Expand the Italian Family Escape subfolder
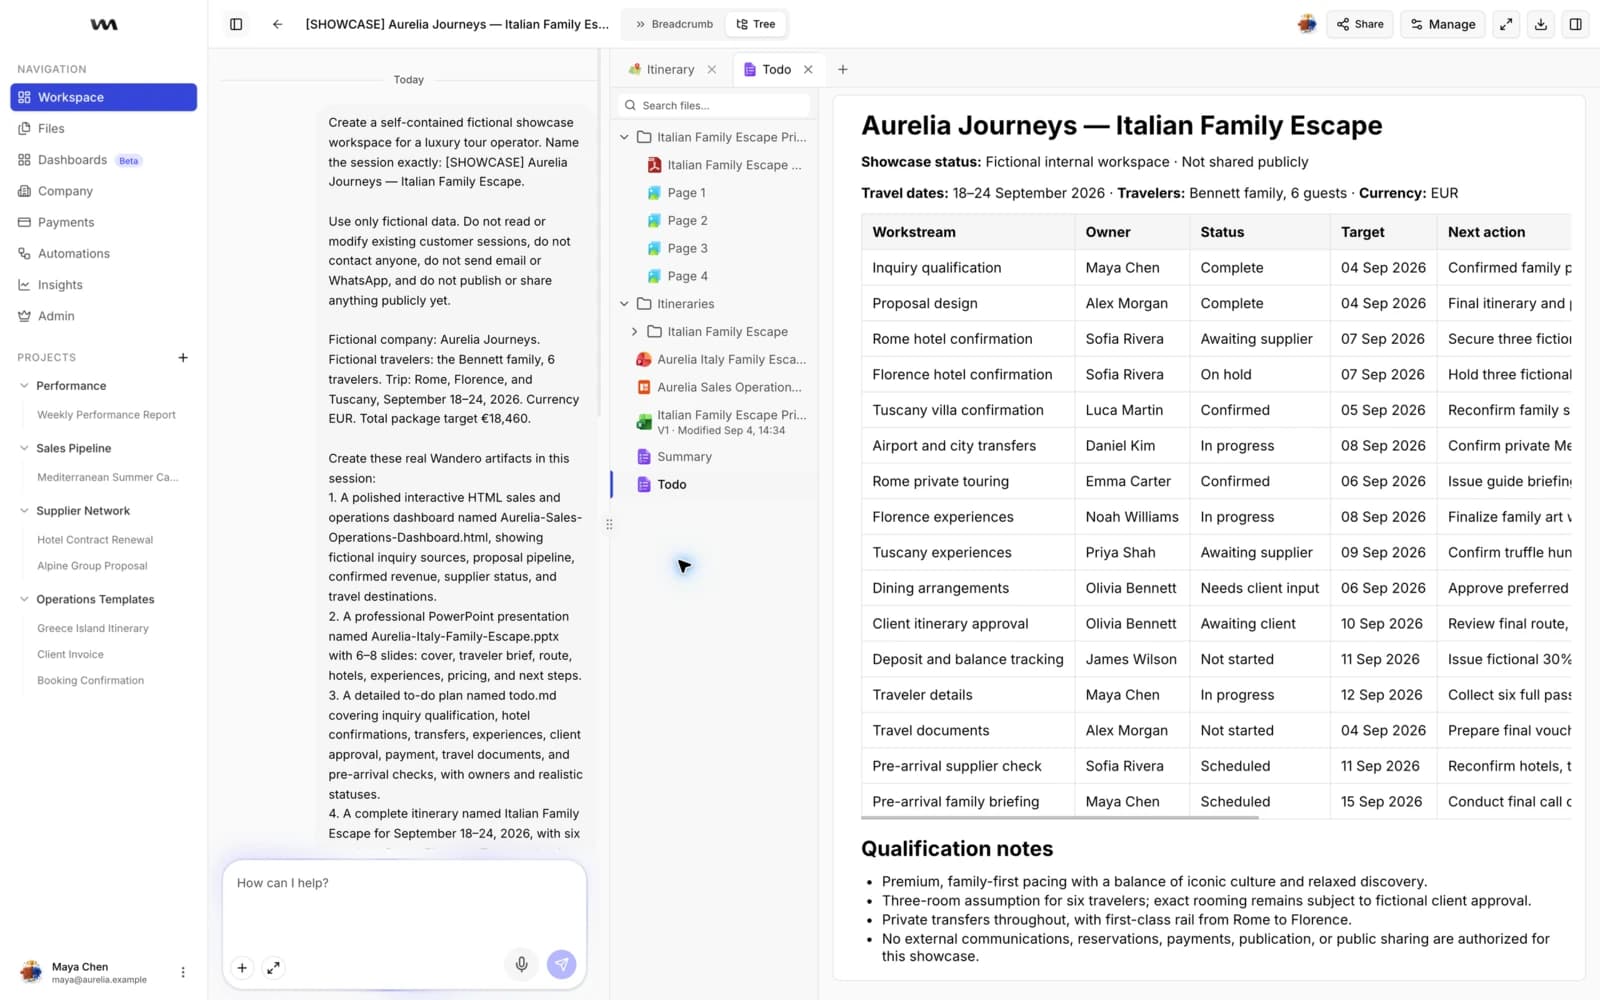 (634, 332)
